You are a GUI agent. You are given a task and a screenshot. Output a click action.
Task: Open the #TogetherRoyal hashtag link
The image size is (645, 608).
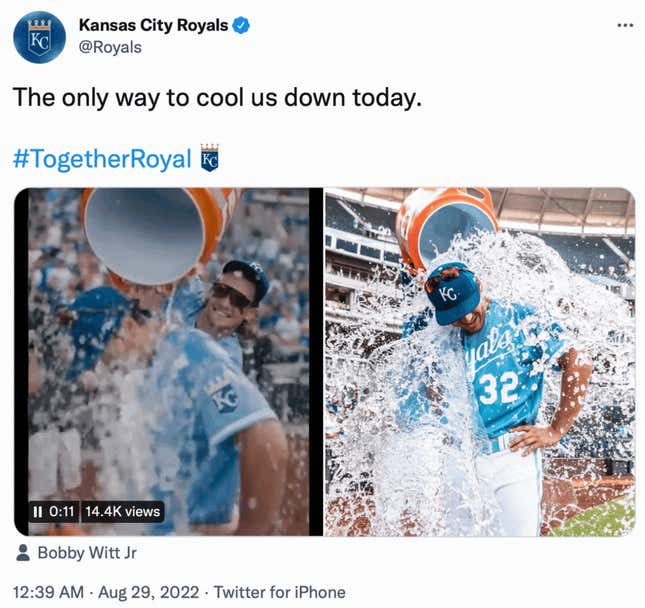point(102,159)
